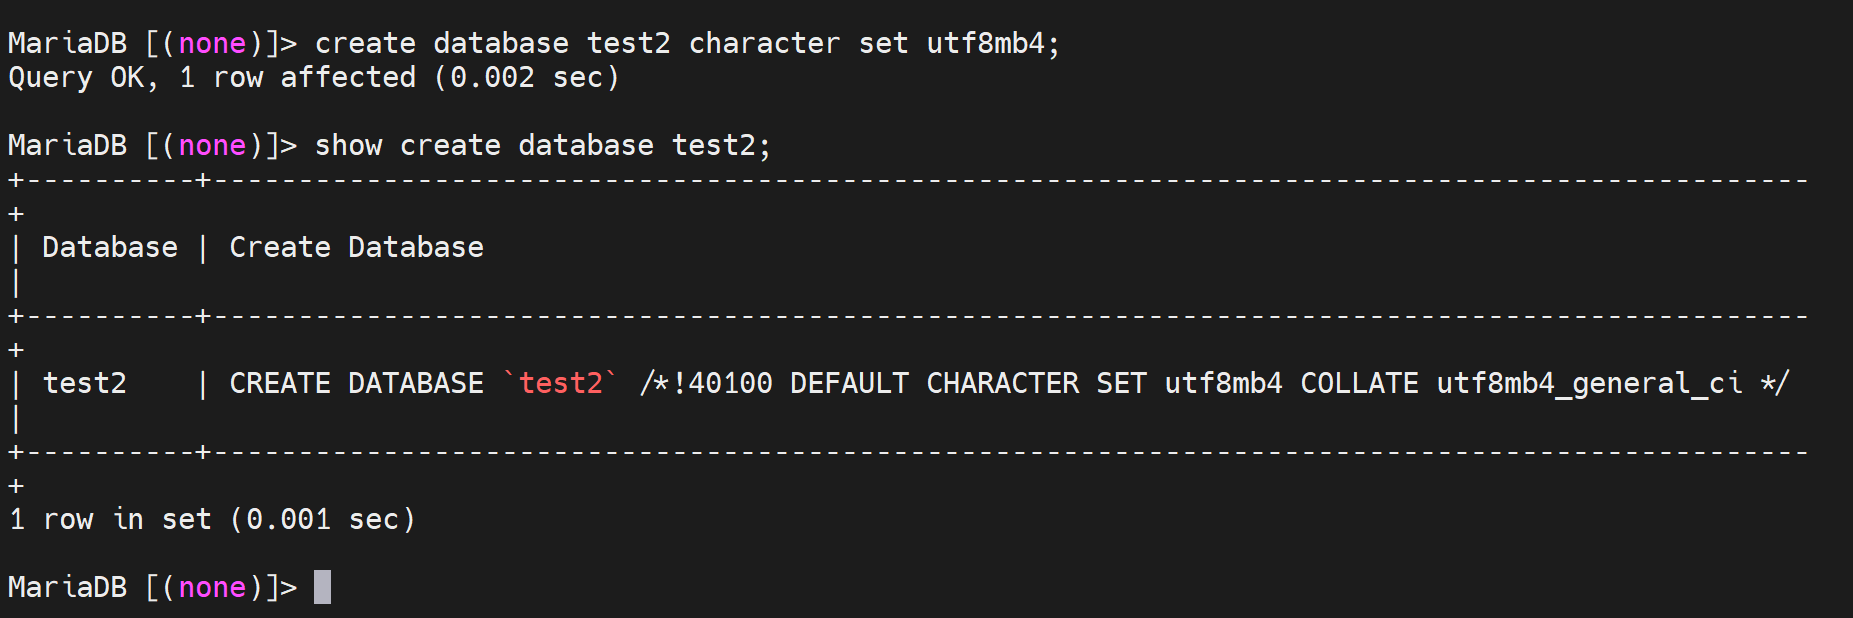1853x618 pixels.
Task: Click the terminal cursor block at the last prompt
Action: click(322, 587)
